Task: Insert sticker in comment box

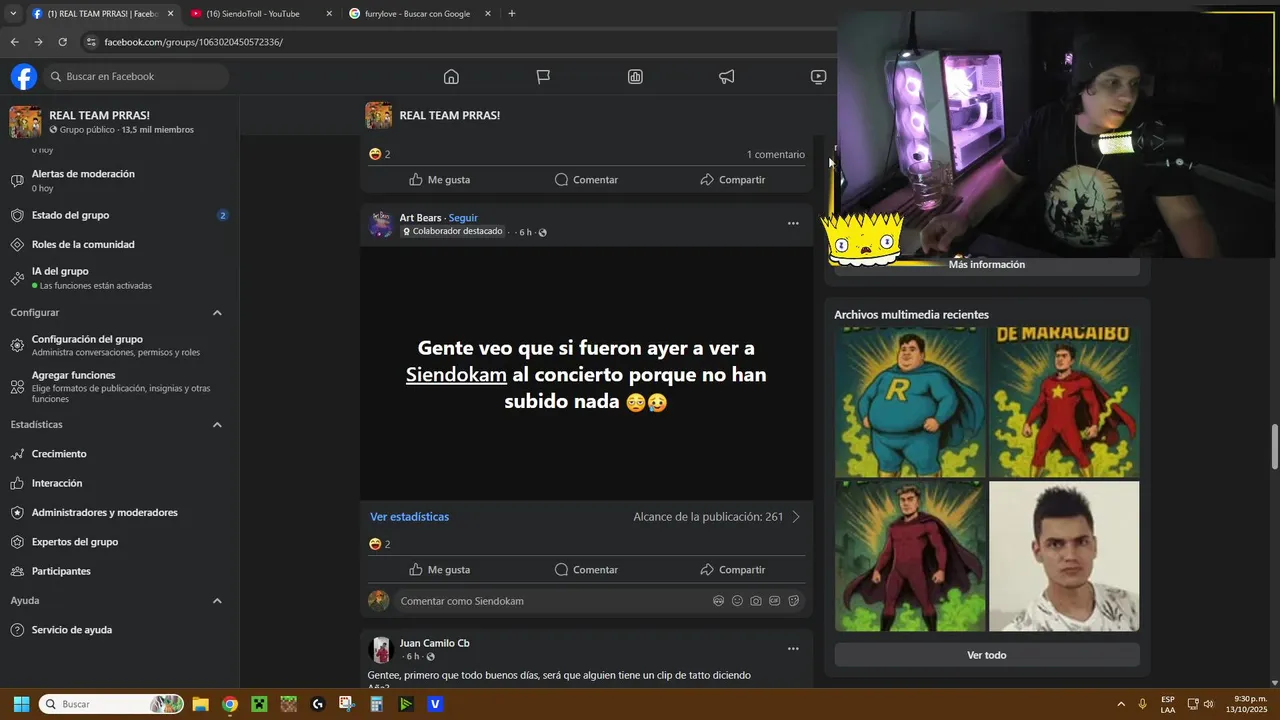Action: [x=794, y=601]
